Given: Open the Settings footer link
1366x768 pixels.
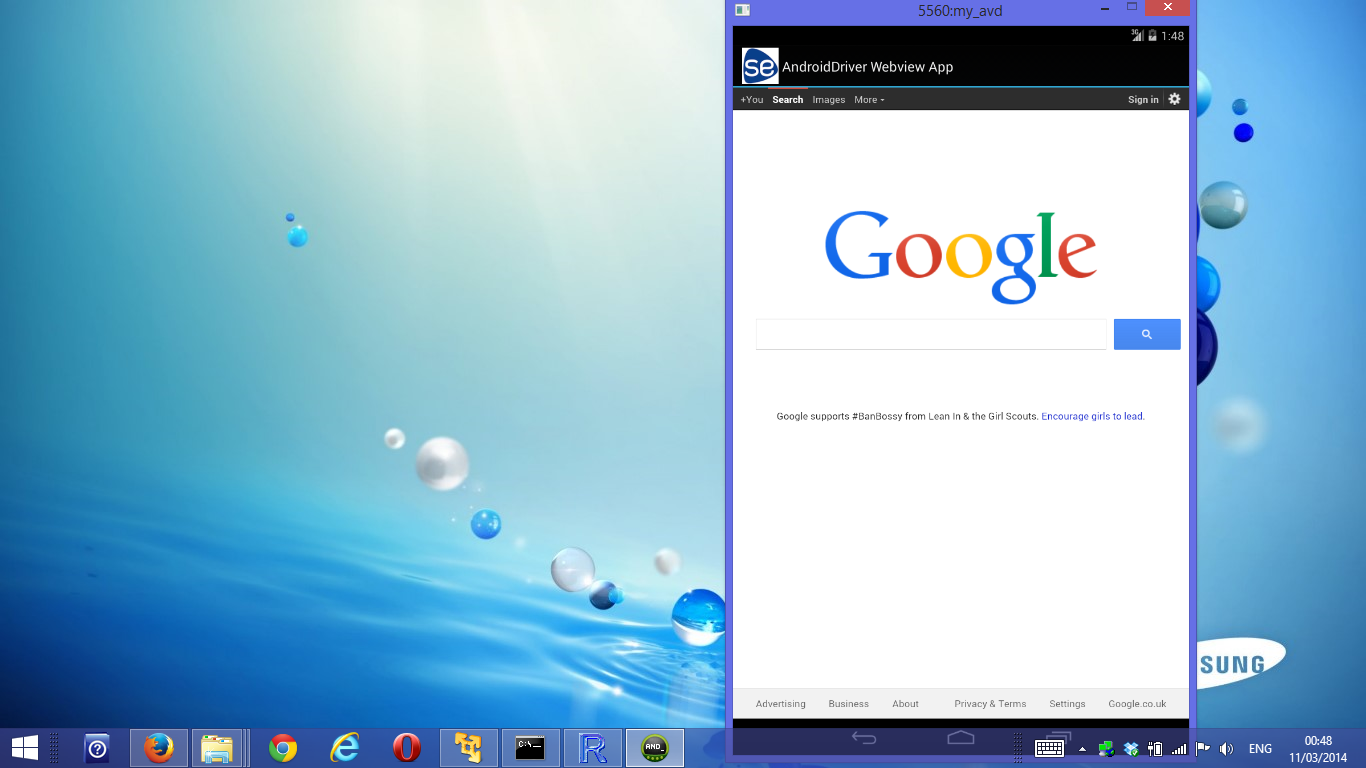Looking at the screenshot, I should 1067,704.
